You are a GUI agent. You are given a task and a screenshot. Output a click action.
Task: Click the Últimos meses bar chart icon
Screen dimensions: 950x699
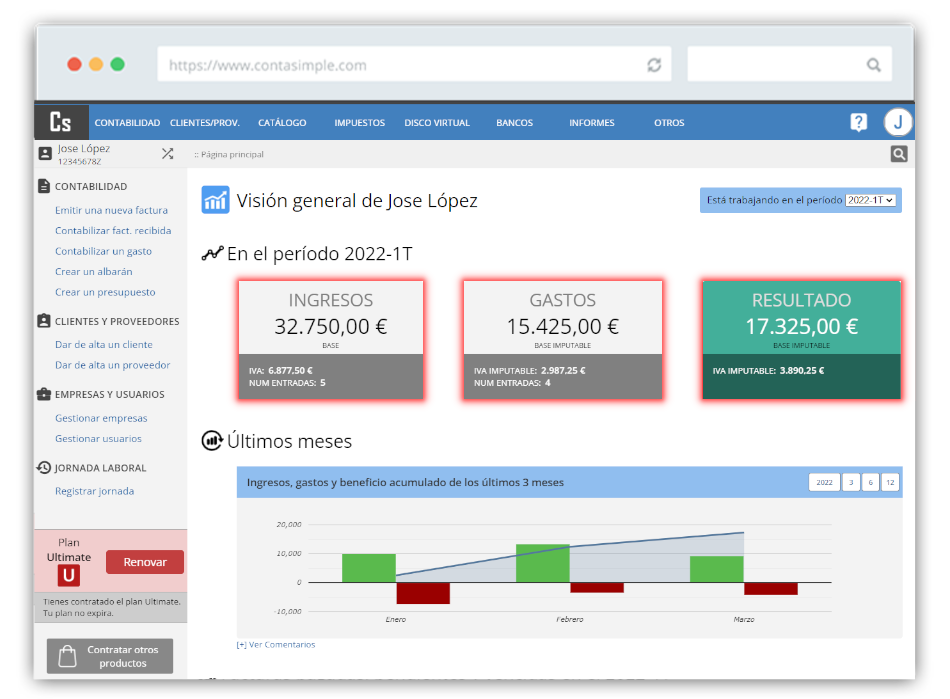212,440
